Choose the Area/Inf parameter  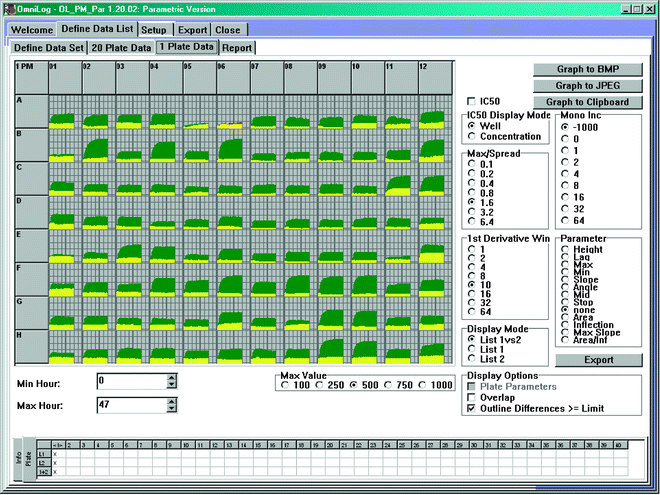(565, 340)
